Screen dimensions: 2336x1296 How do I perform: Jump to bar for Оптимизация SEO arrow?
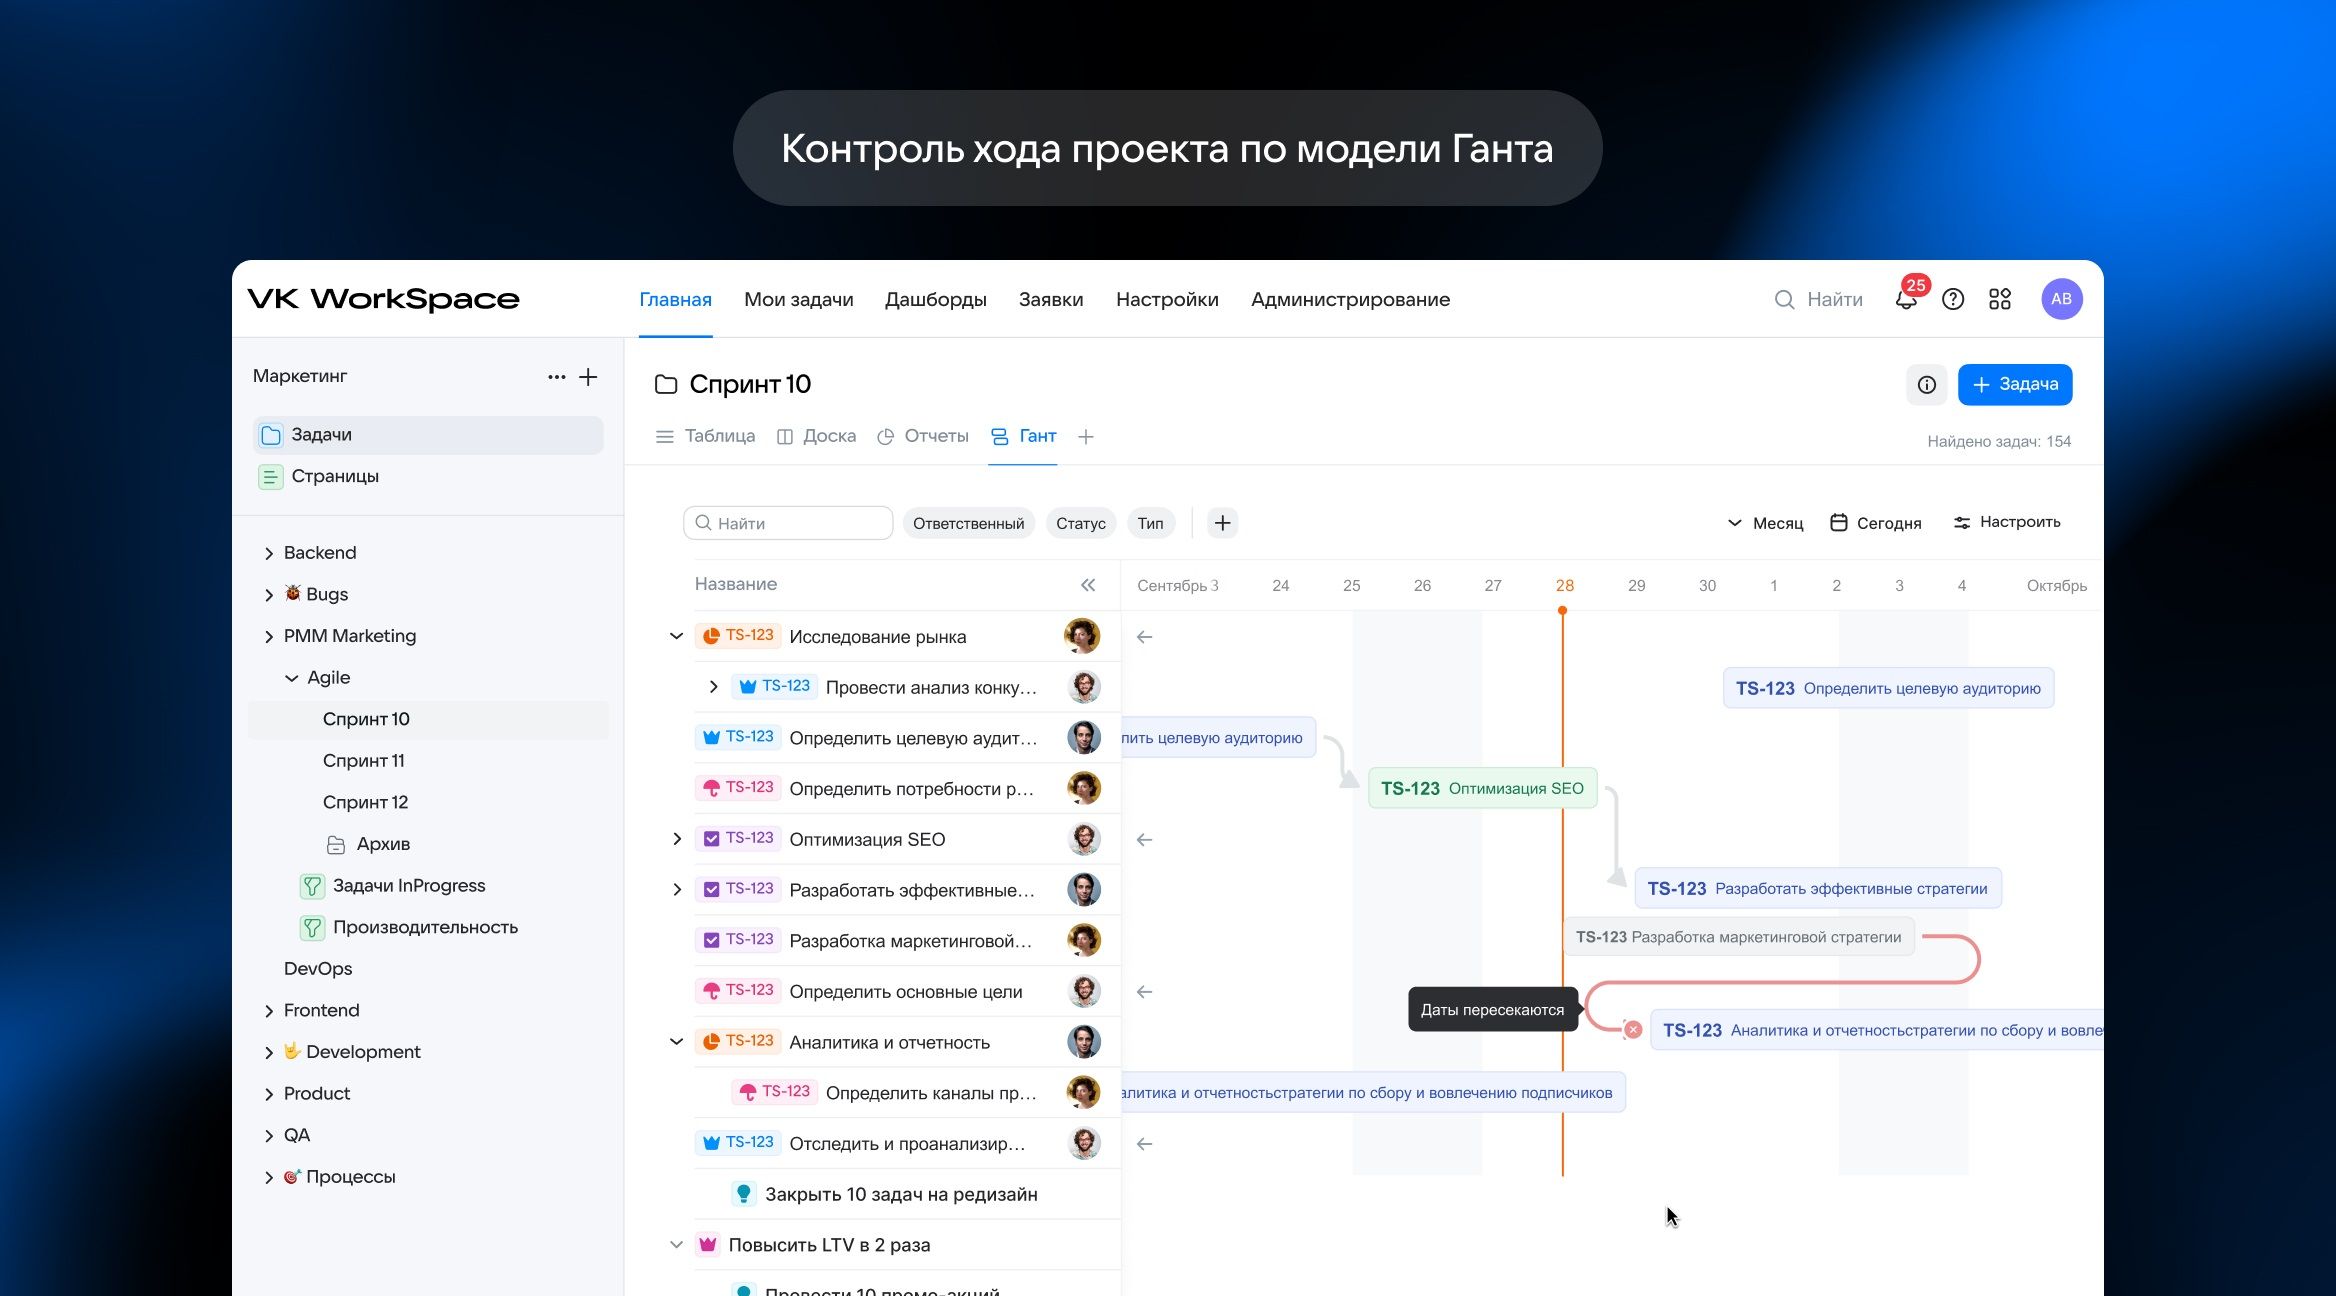(x=1145, y=840)
